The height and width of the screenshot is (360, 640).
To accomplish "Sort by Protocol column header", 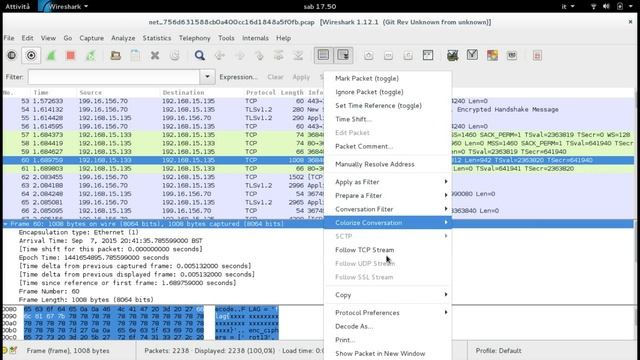I will (x=261, y=93).
